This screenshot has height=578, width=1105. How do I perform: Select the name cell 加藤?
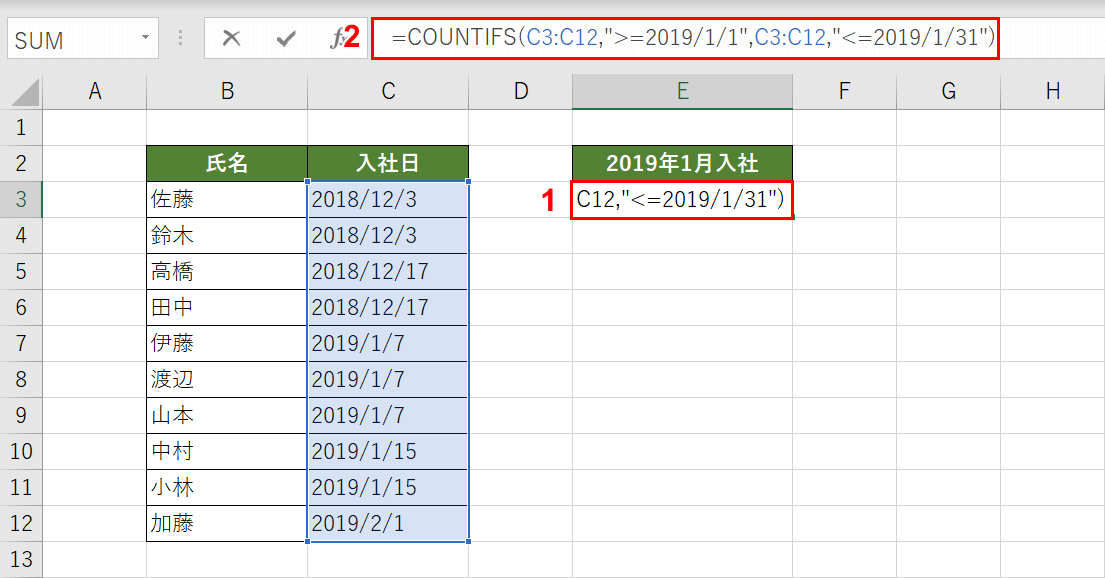(x=227, y=523)
